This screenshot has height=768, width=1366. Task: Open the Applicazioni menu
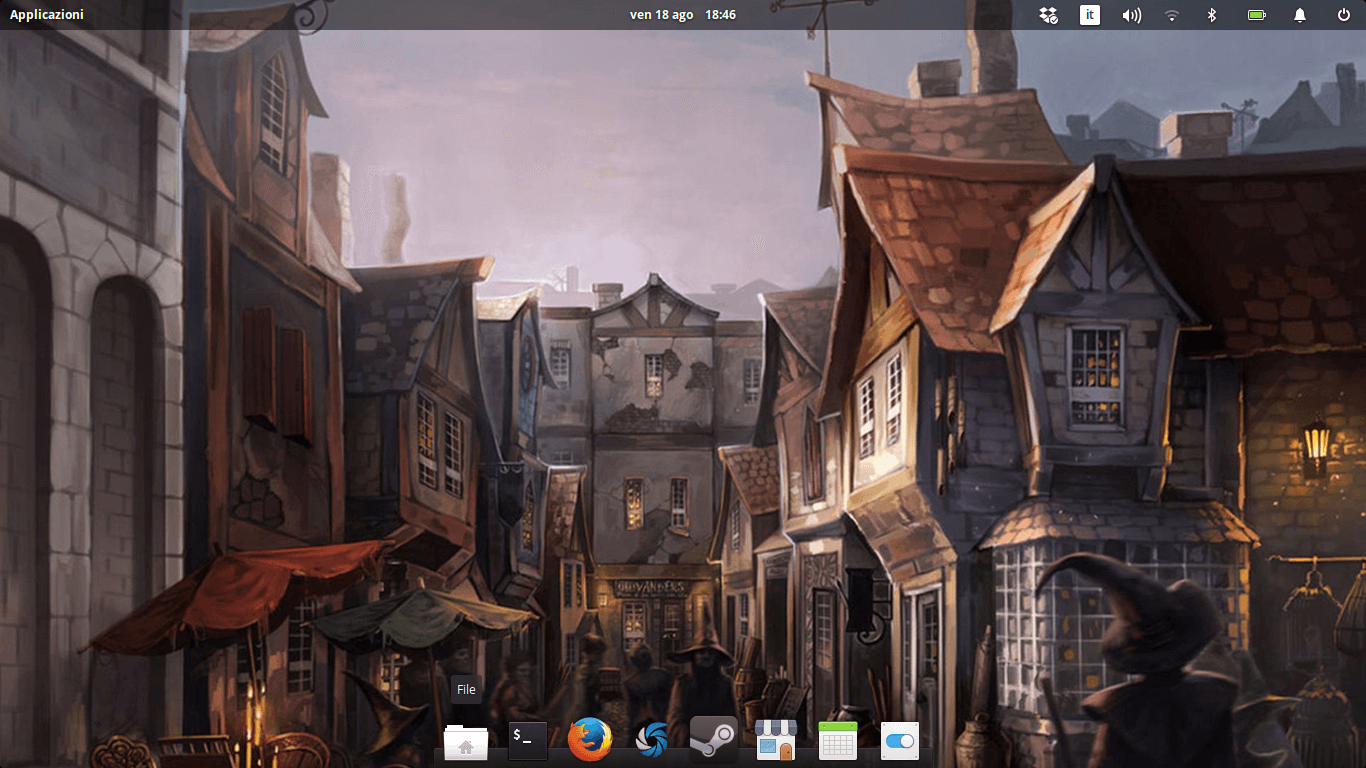coord(47,15)
